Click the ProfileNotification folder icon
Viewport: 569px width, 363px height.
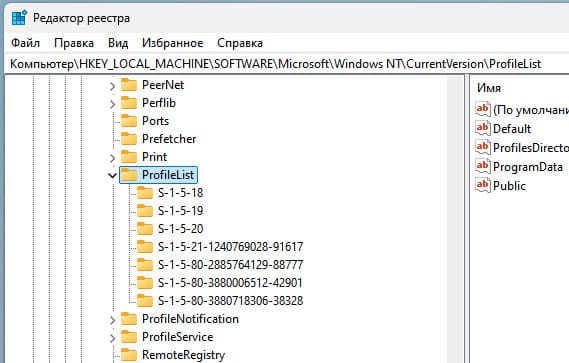pyautogui.click(x=129, y=319)
